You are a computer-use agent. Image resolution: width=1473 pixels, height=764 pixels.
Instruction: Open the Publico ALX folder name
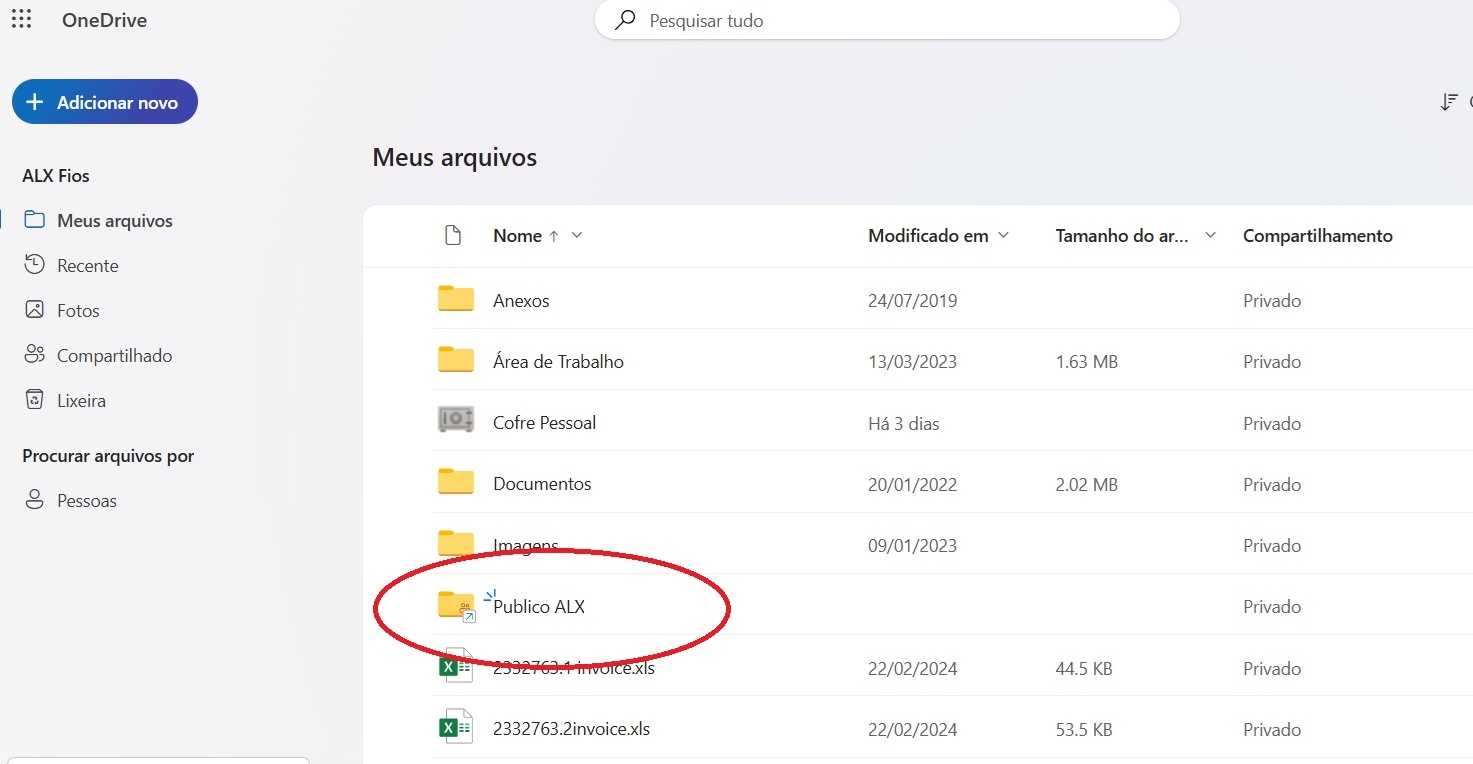pos(539,607)
